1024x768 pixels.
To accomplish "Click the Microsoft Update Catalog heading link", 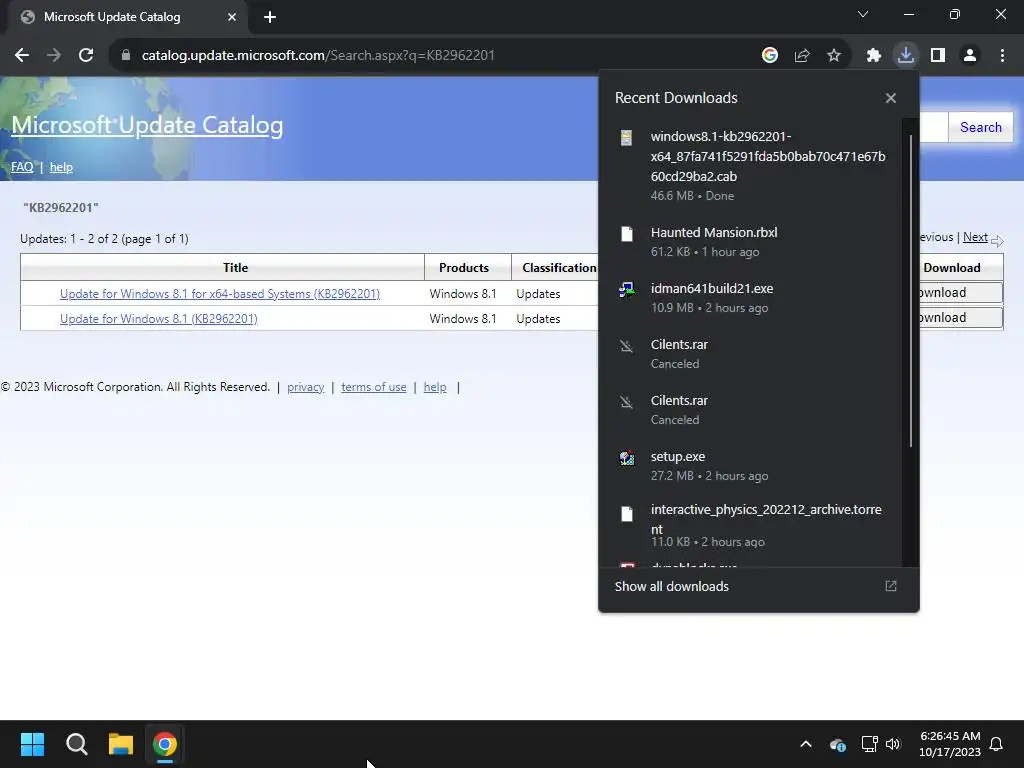I will click(147, 125).
